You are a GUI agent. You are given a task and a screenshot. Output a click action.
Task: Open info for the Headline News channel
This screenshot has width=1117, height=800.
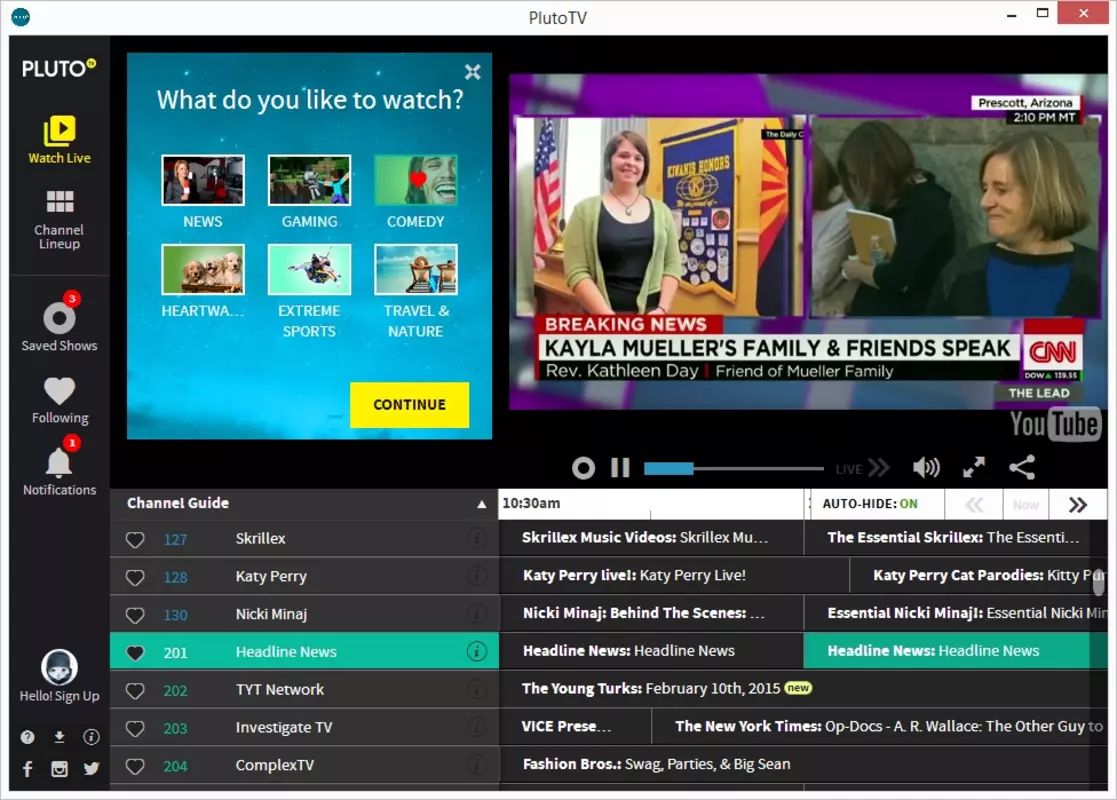(477, 650)
